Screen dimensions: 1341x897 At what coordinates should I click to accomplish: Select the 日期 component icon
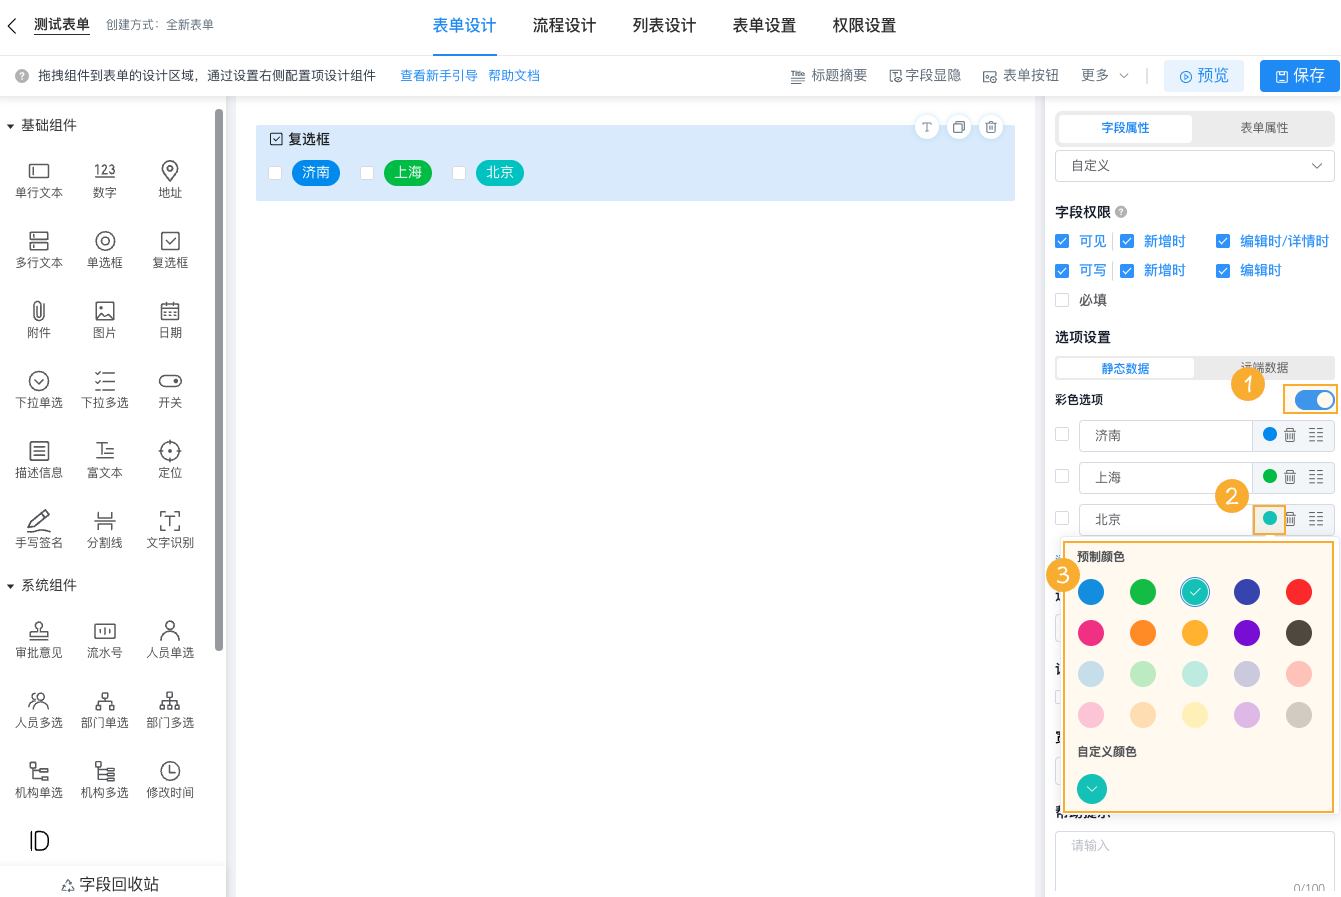click(170, 318)
